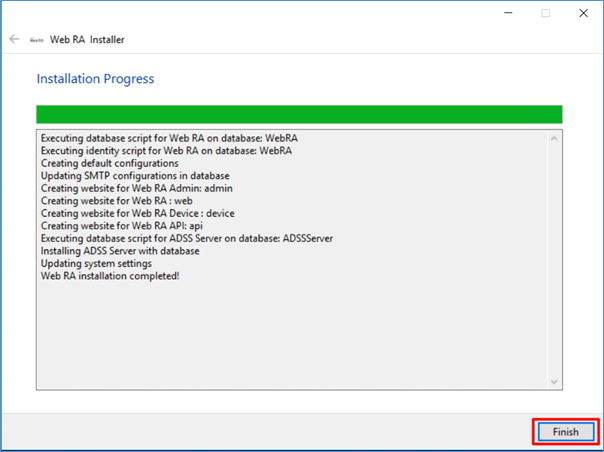Click 'Updating system settings' log line

96,264
